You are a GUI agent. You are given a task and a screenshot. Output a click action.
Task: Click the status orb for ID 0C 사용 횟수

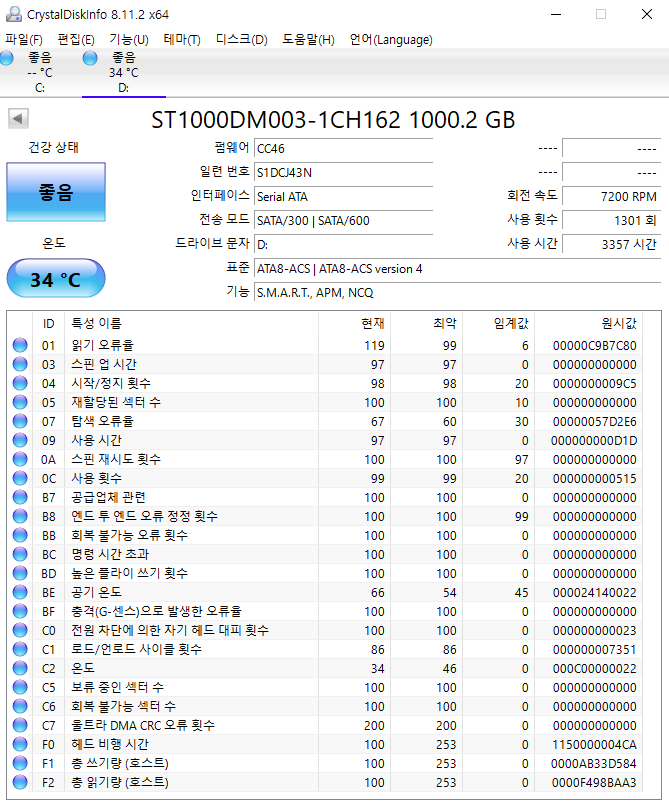(x=20, y=478)
